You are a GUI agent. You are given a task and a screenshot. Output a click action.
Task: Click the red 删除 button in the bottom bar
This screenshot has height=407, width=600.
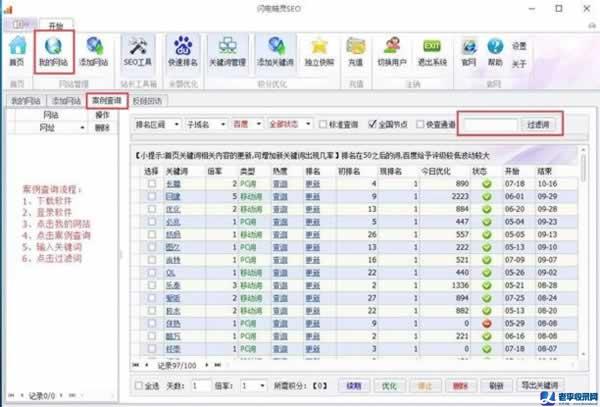460,386
